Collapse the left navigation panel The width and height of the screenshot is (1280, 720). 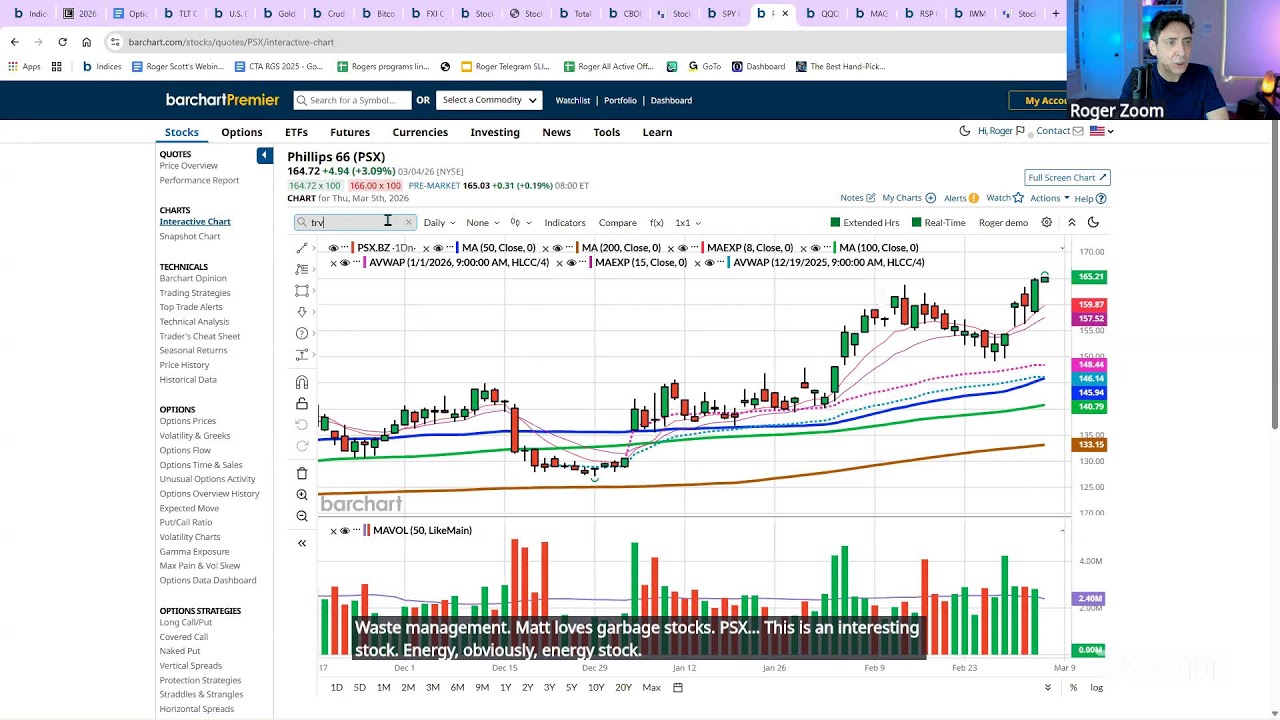pyautogui.click(x=264, y=155)
